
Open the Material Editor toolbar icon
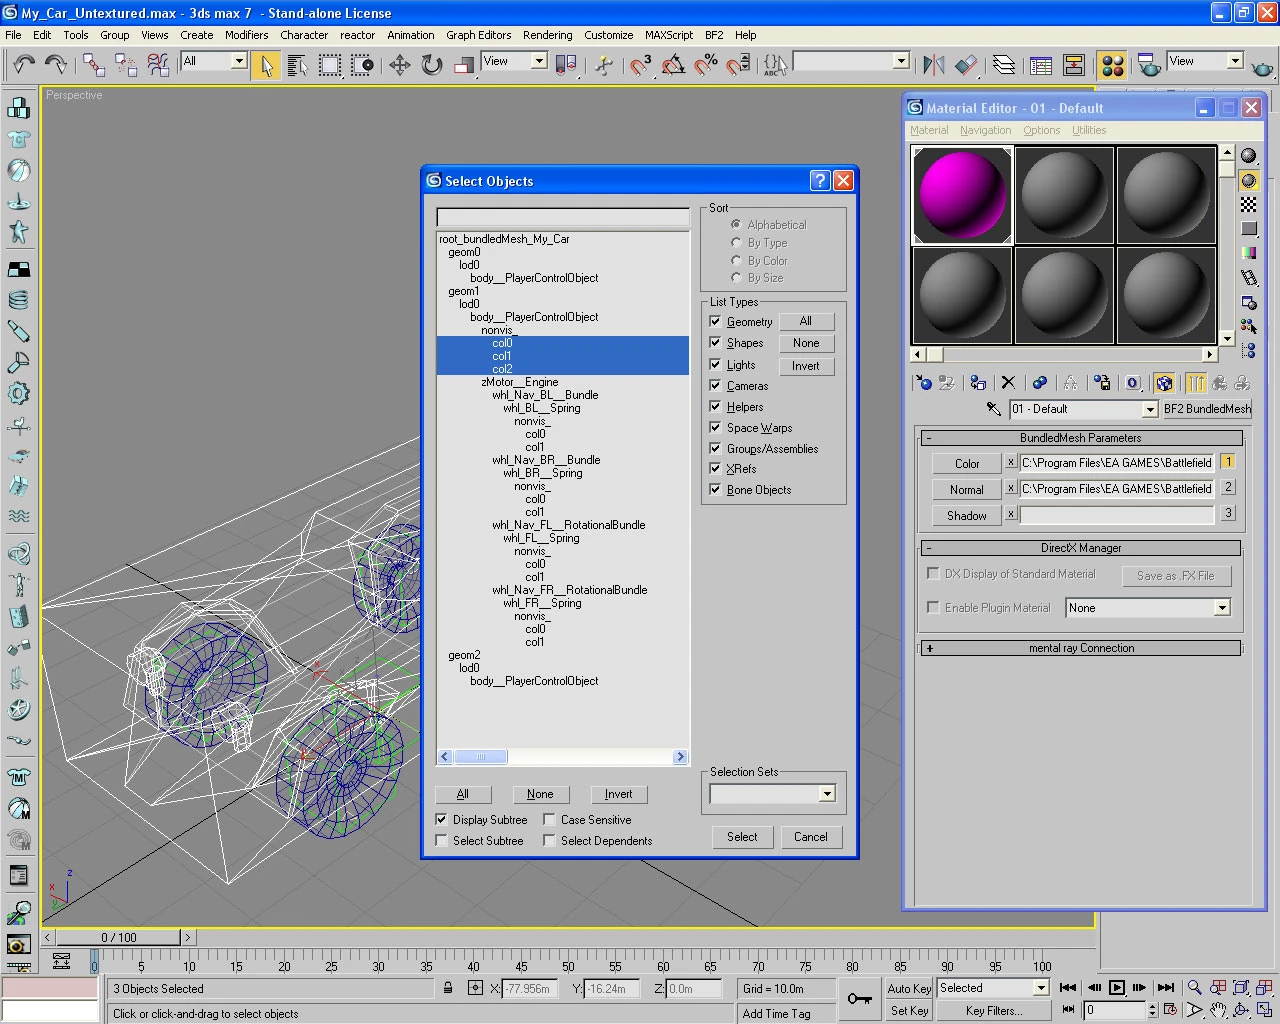1112,66
